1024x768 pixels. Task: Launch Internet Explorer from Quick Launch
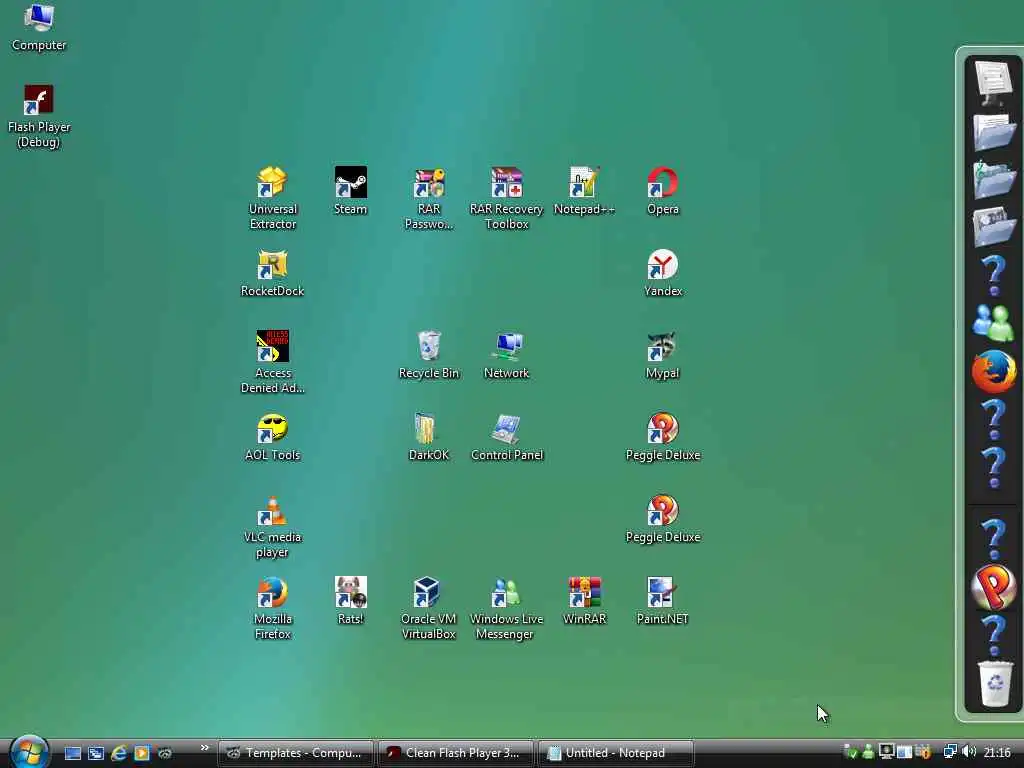coord(119,753)
